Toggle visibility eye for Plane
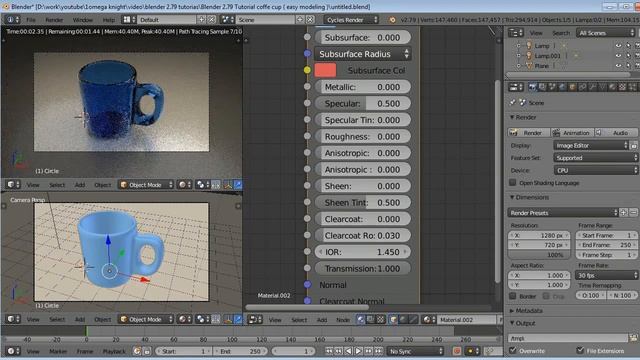Screen dimensions: 640x360 [x=618, y=65]
